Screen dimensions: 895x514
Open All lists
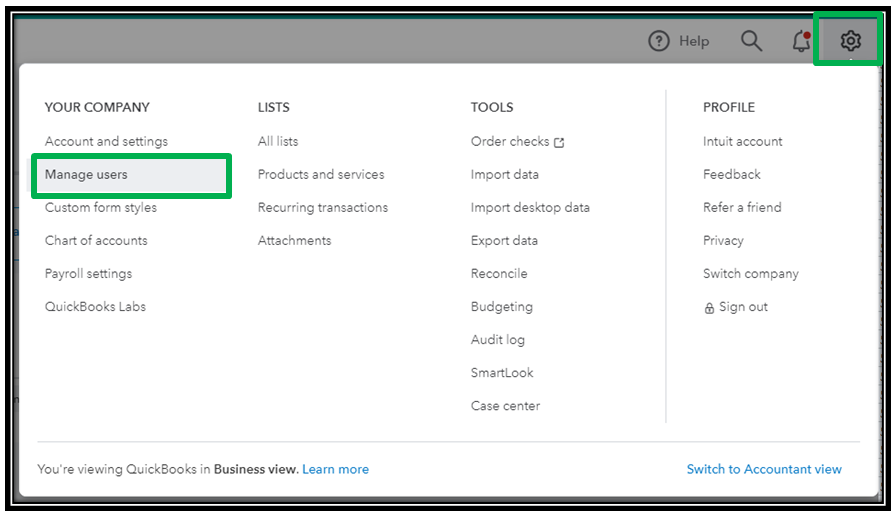tap(278, 141)
